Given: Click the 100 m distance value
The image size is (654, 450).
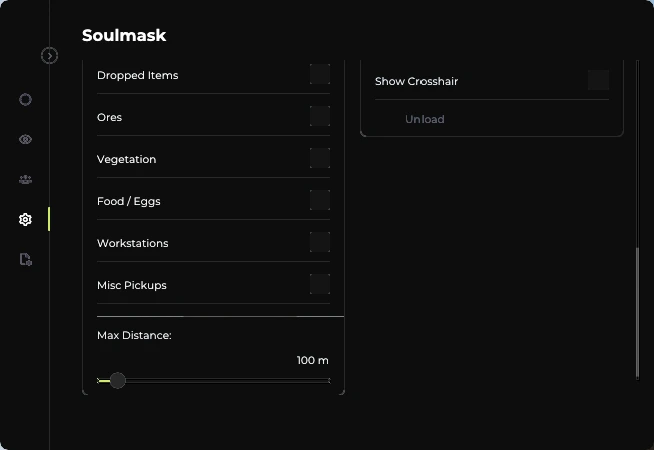Looking at the screenshot, I should click(x=312, y=360).
